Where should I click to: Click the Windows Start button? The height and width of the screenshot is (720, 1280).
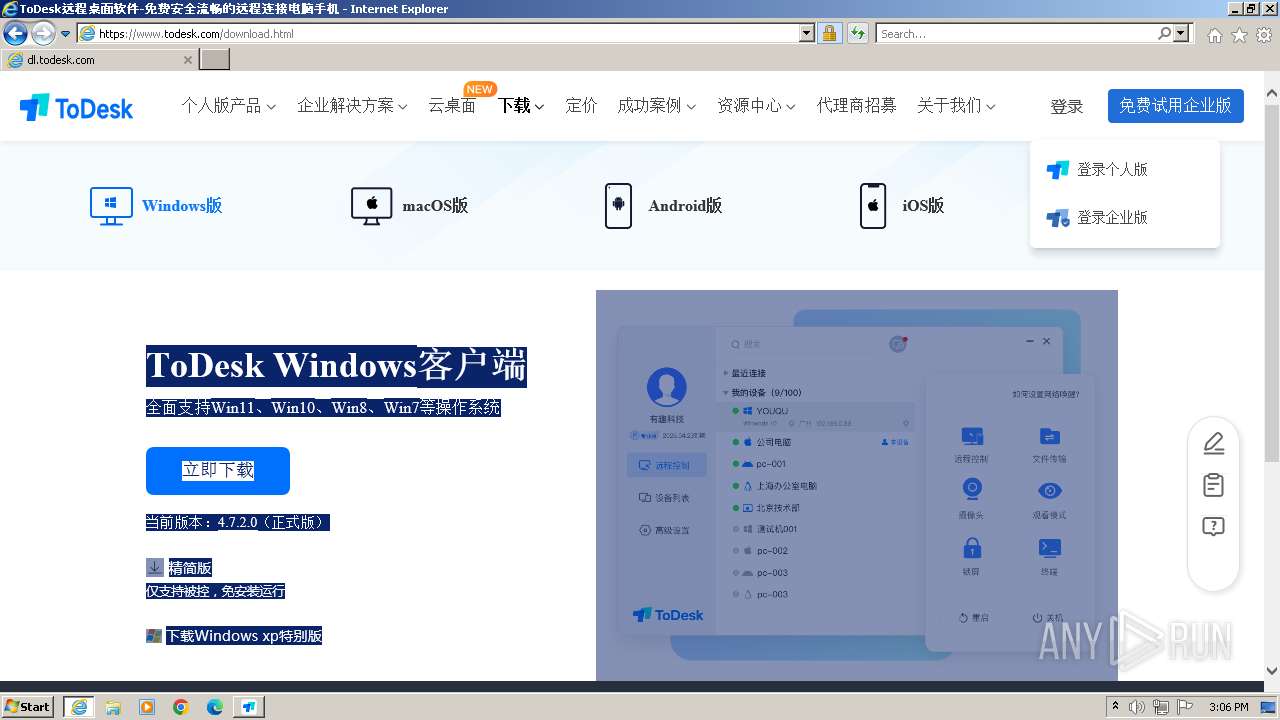27,707
